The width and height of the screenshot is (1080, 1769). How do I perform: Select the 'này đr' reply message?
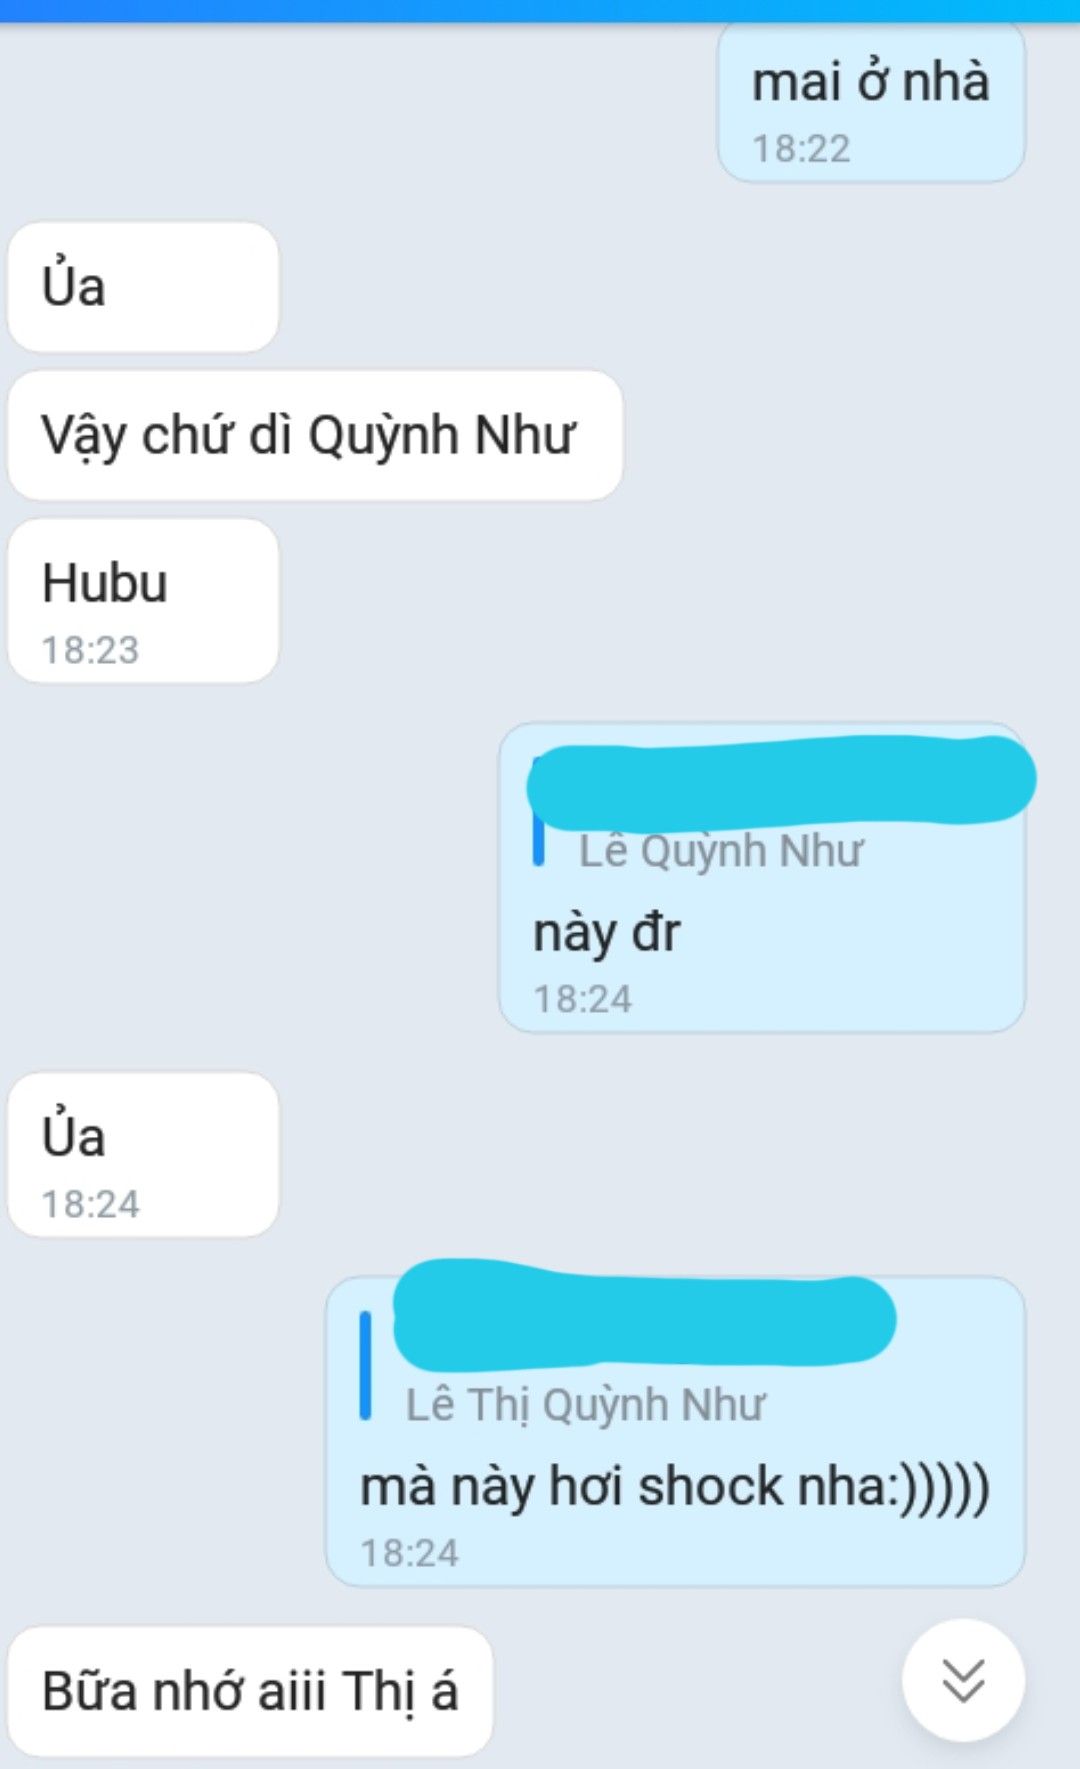(x=606, y=933)
